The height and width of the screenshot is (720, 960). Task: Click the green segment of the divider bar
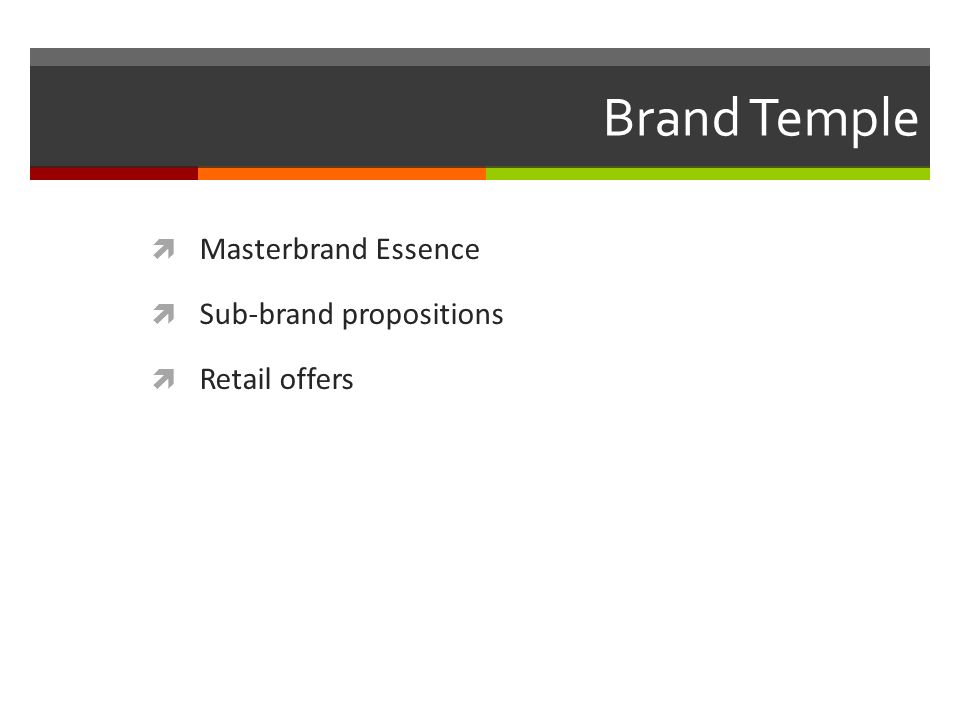[x=708, y=174]
